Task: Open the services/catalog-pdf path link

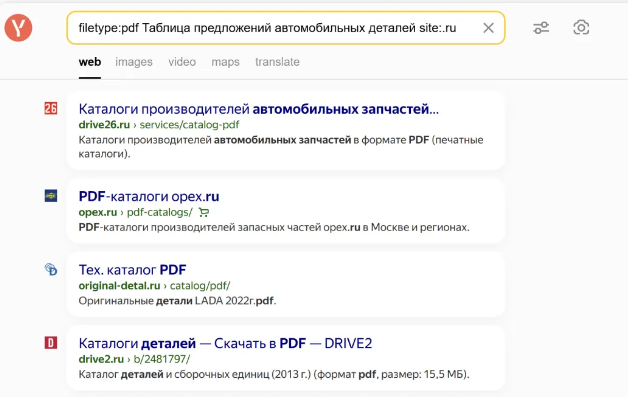Action: pos(189,125)
